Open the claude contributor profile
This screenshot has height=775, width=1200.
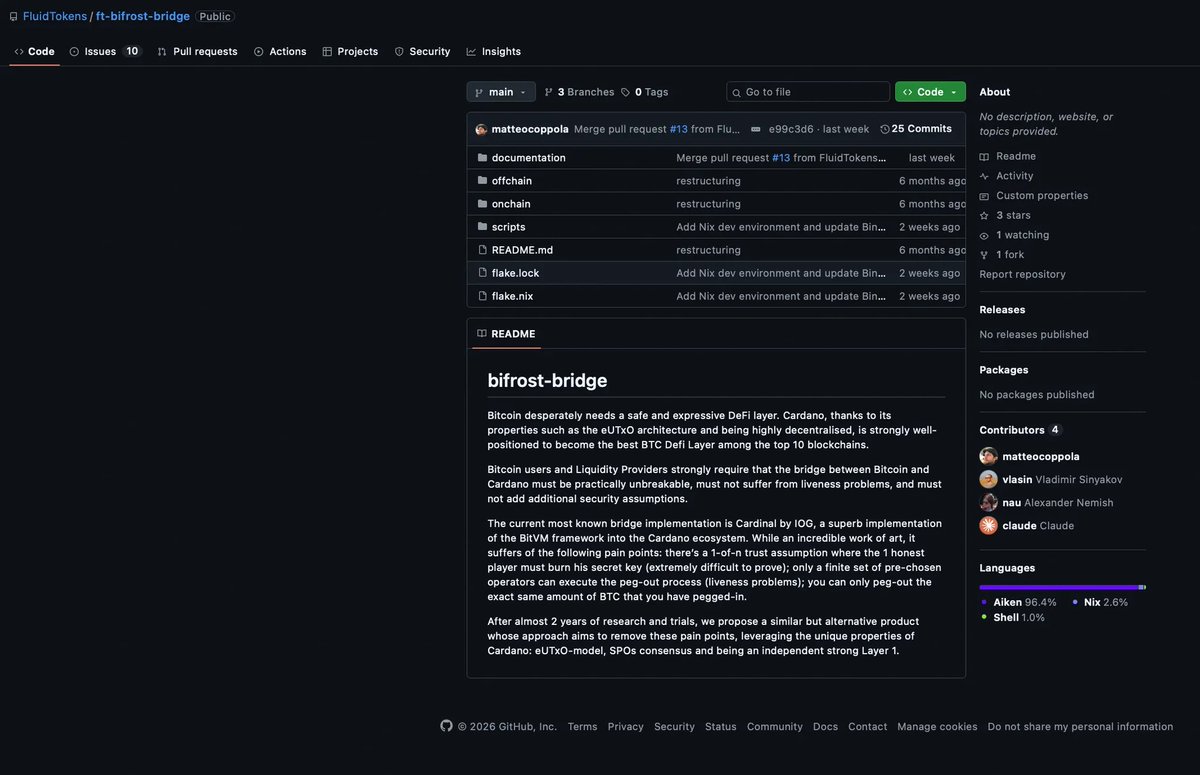(x=1038, y=526)
